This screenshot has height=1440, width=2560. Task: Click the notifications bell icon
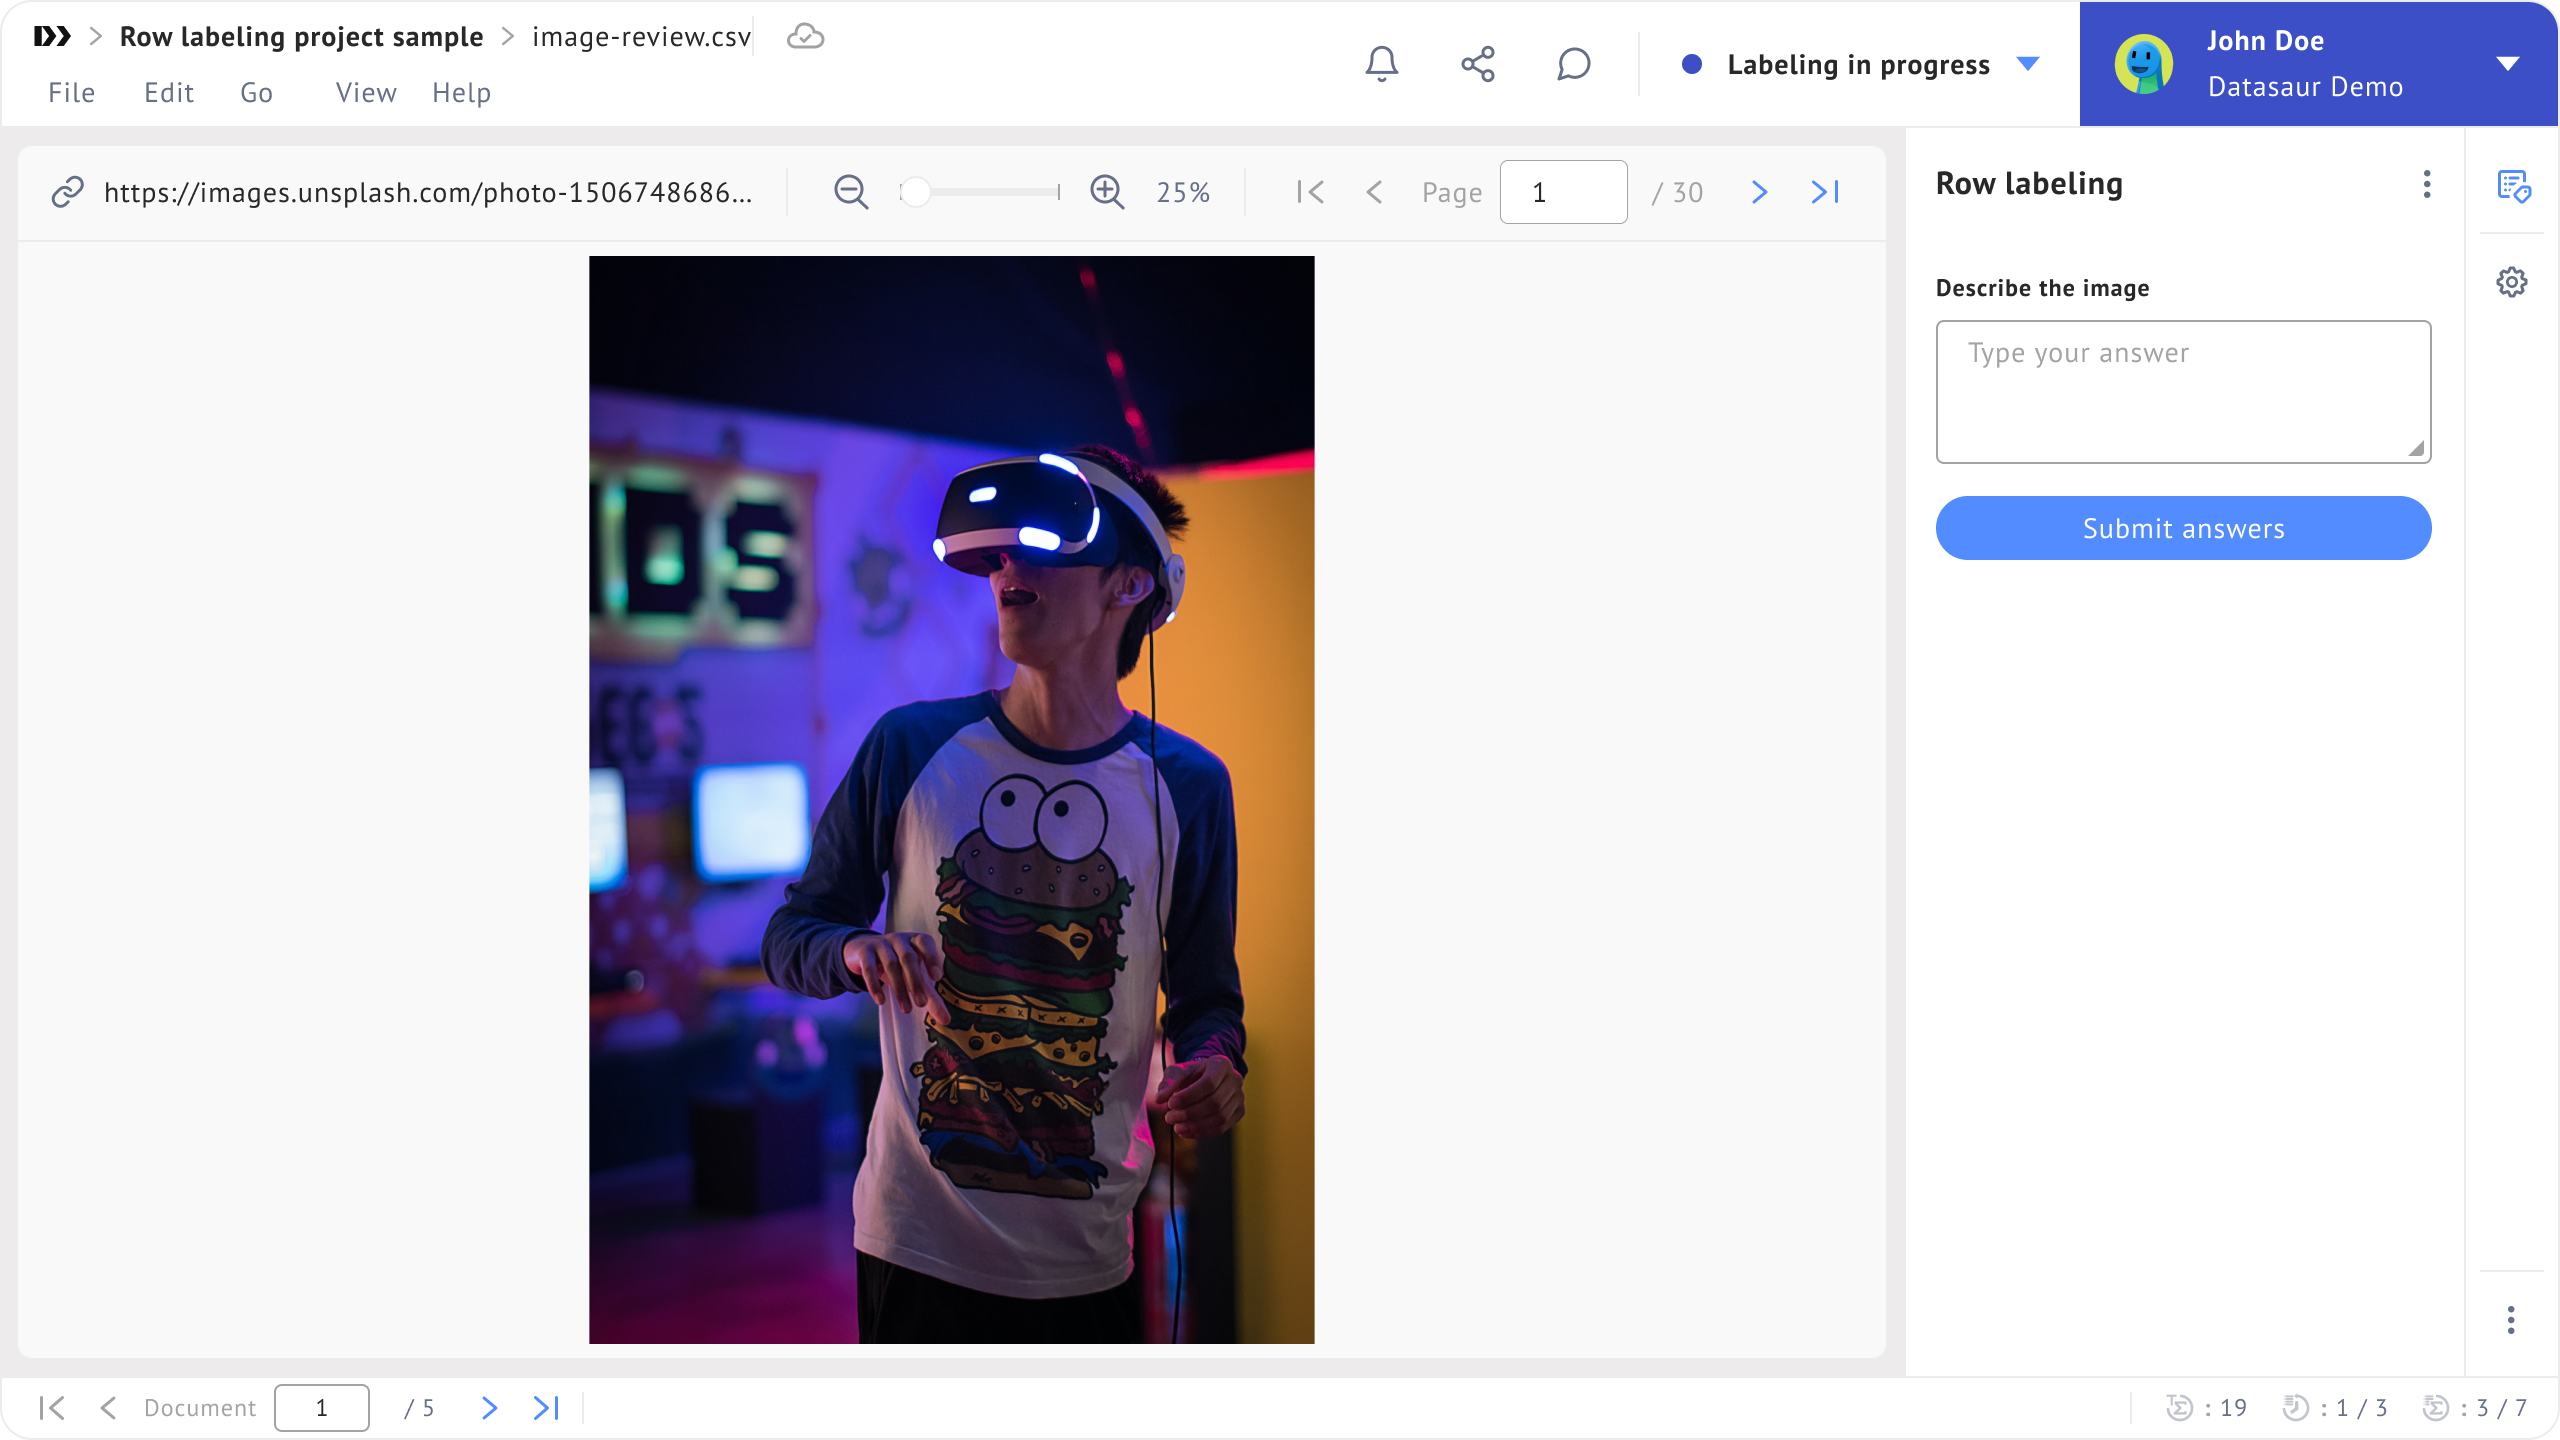pyautogui.click(x=1381, y=64)
